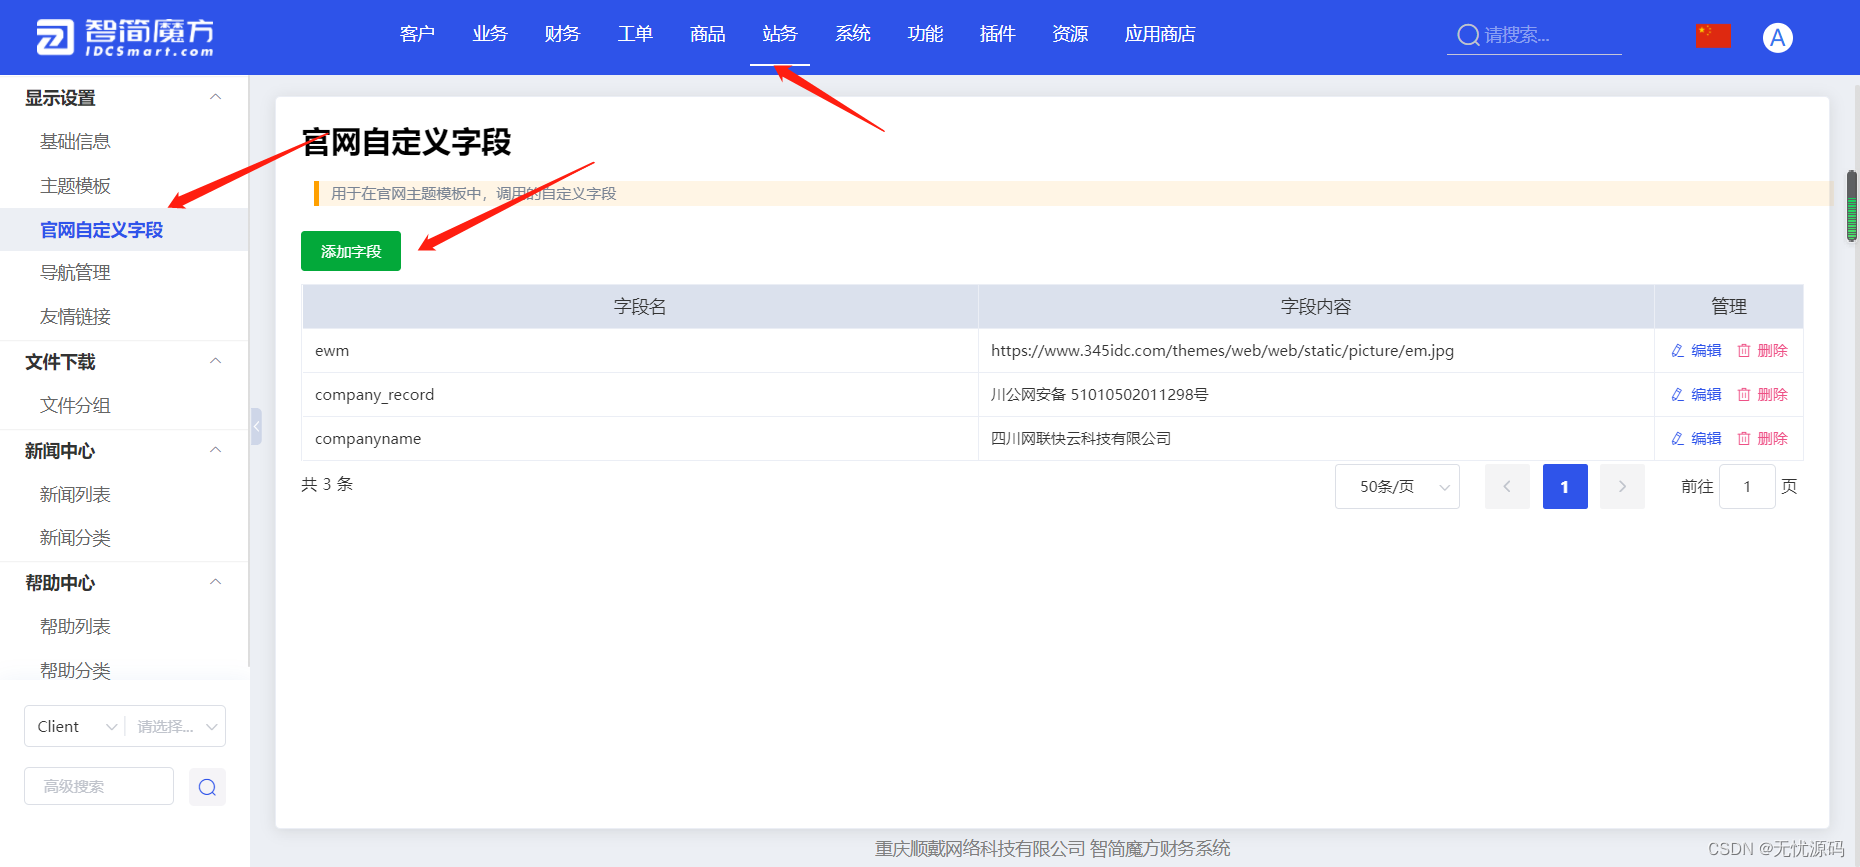Edit the companyname field
1860x867 pixels.
tap(1696, 439)
